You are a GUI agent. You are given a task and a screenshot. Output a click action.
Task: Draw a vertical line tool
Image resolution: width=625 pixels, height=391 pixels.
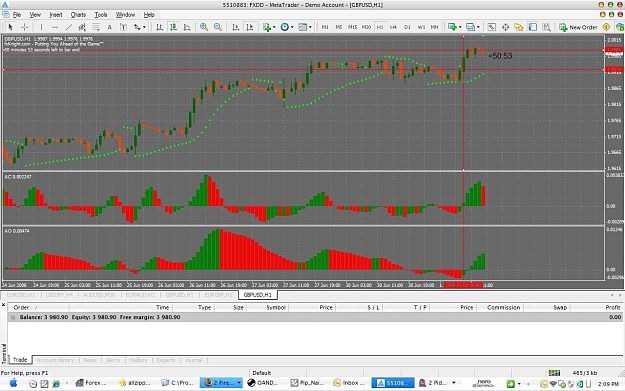41,27
